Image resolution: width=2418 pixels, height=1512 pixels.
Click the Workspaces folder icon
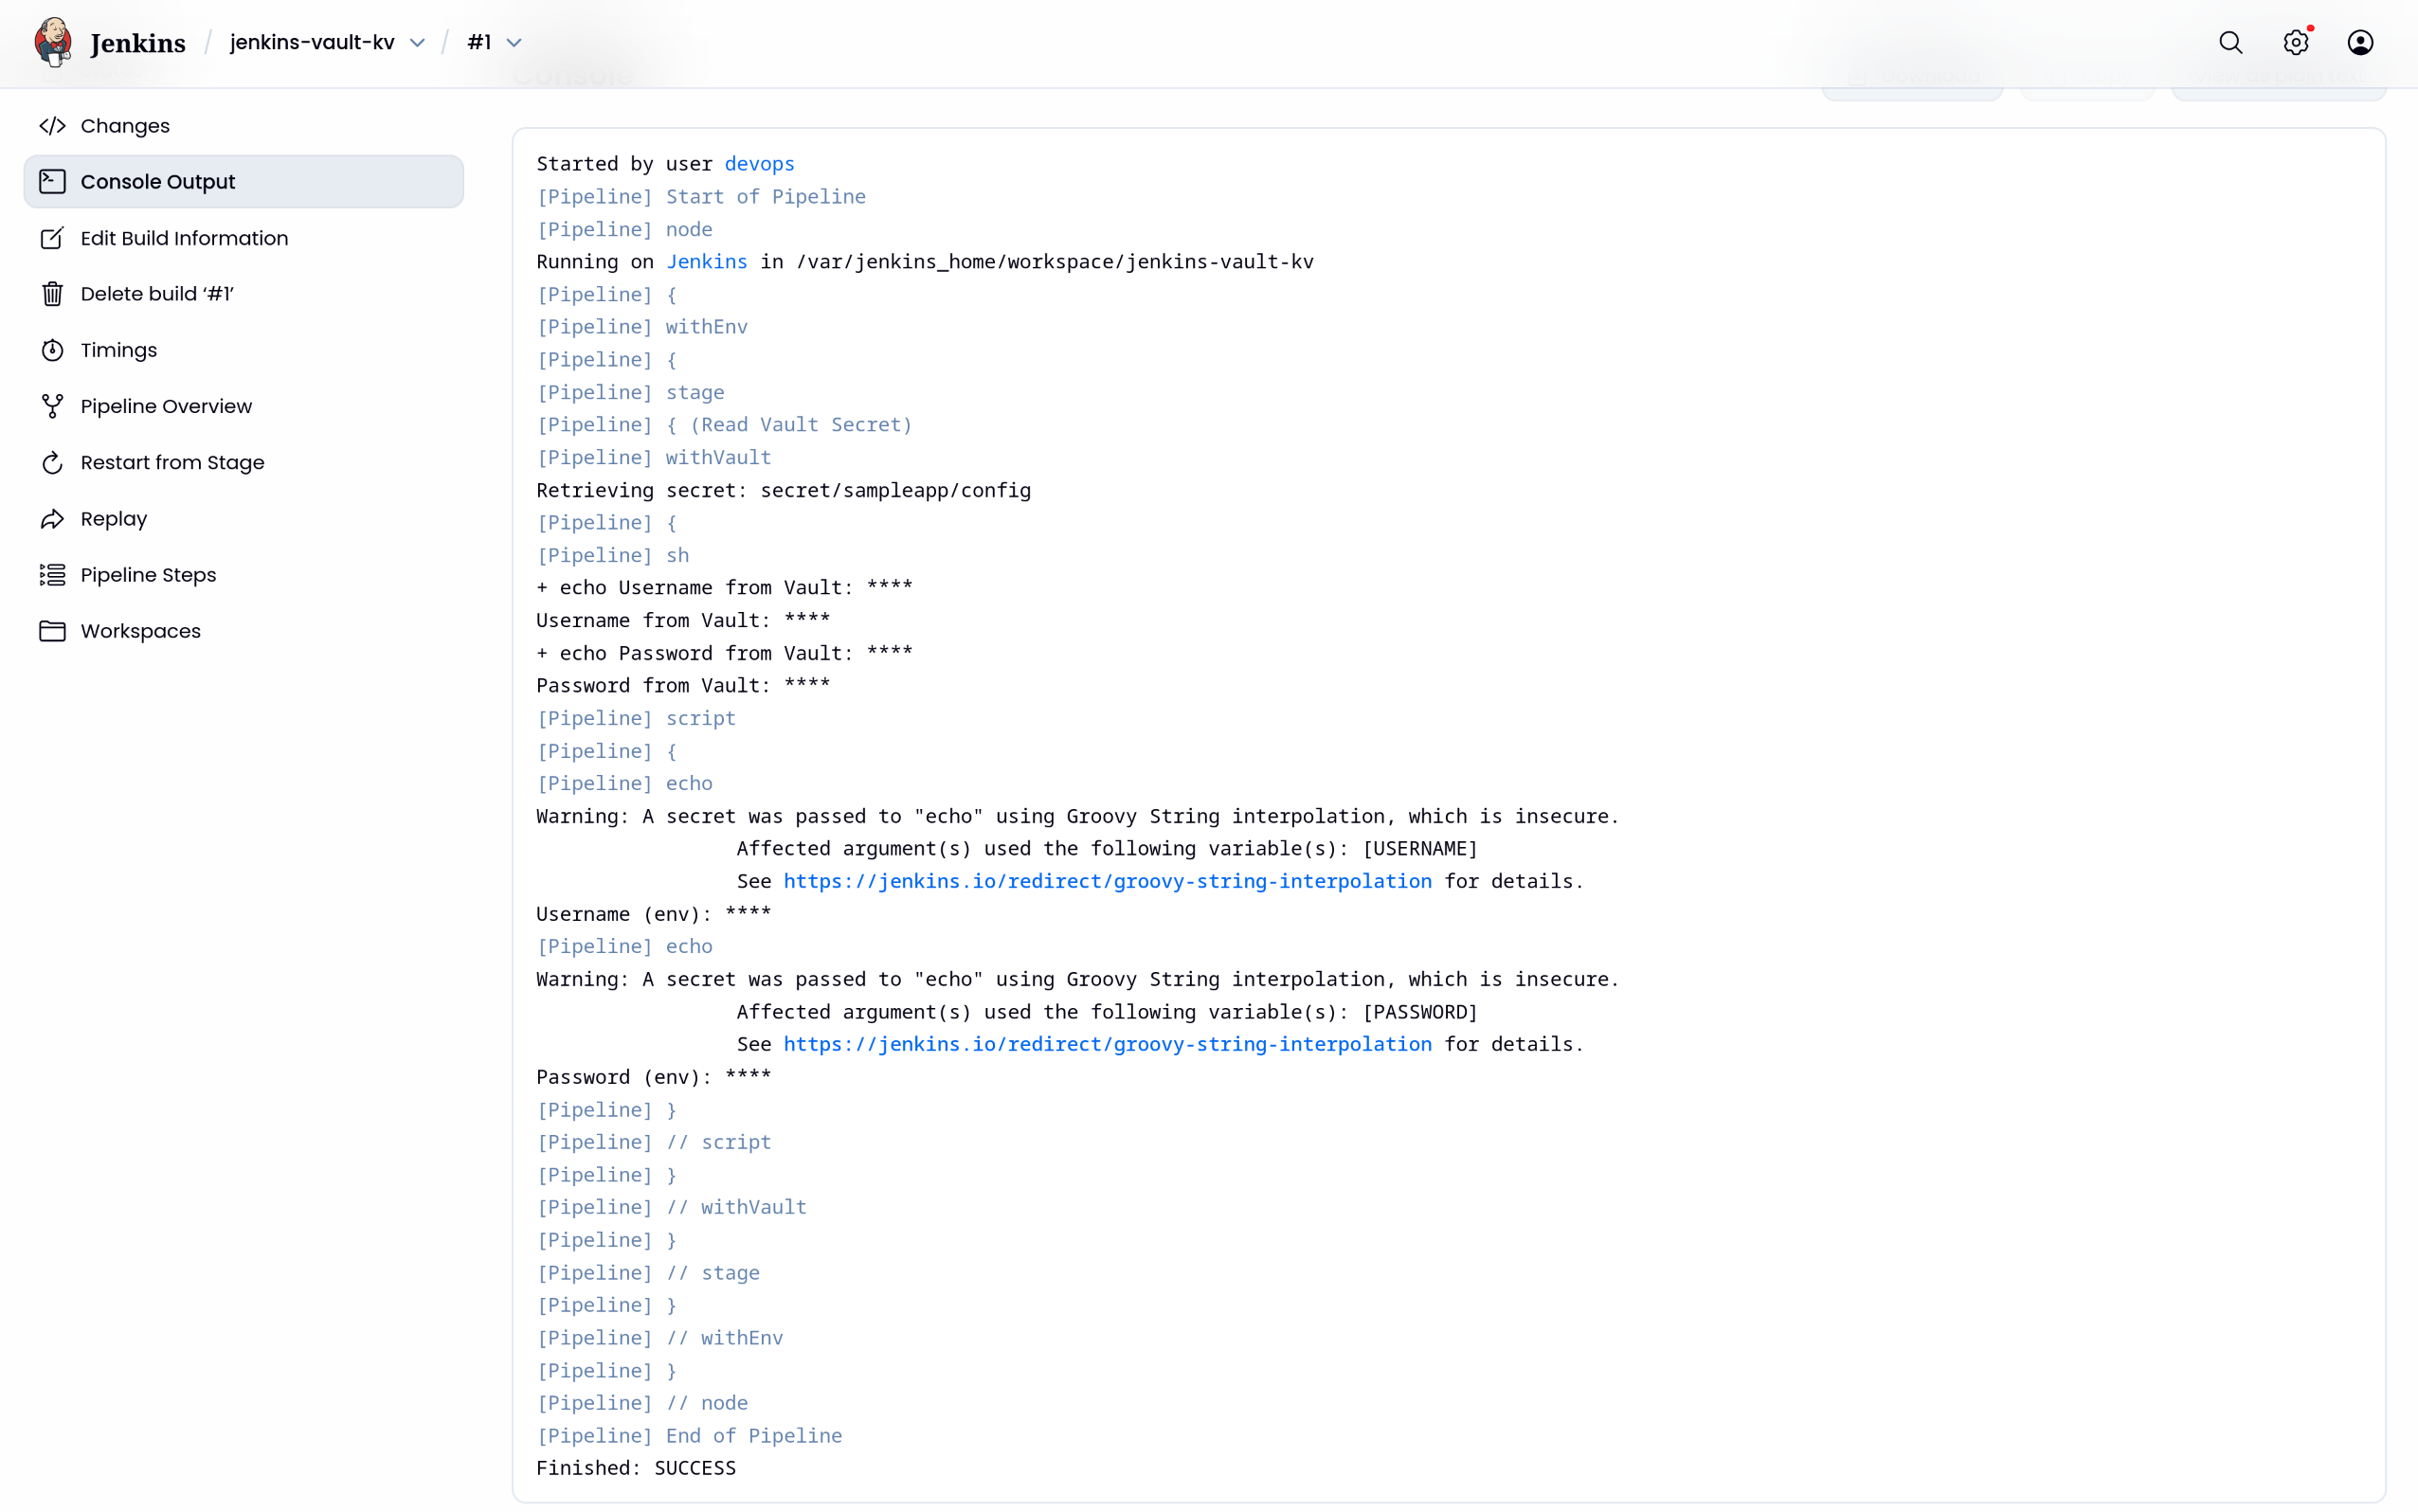point(52,631)
